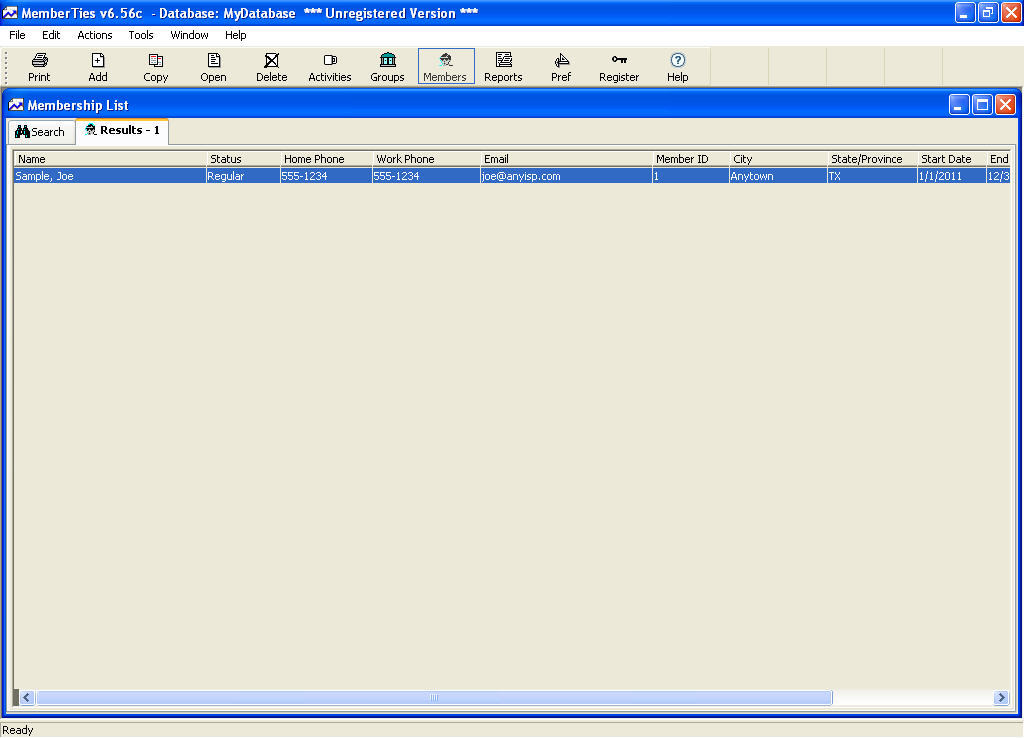Sort by the Start Date column header

(x=952, y=159)
